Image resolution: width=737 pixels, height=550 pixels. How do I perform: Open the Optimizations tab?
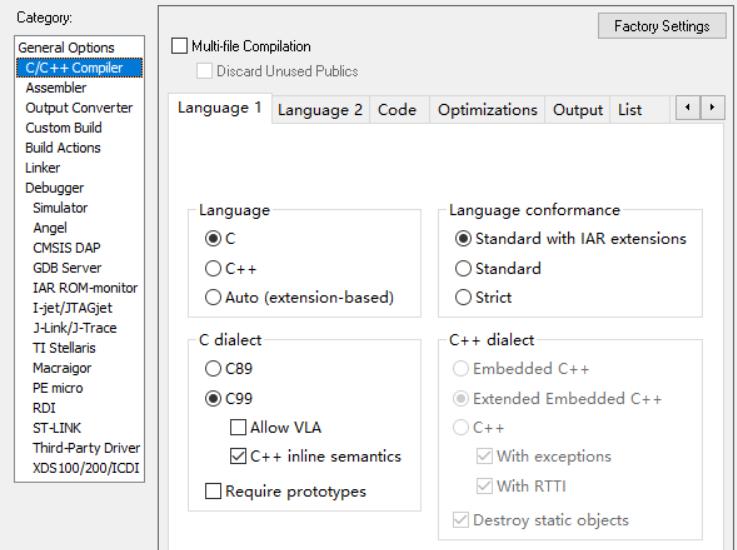pos(488,110)
